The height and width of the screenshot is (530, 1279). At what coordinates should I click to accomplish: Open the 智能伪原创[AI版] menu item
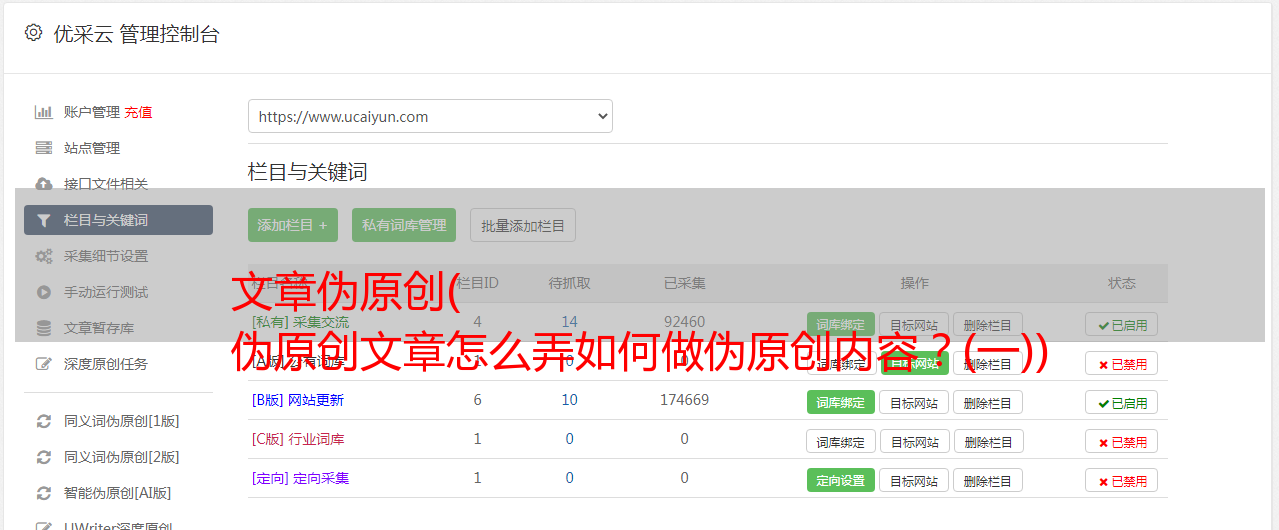(x=118, y=493)
